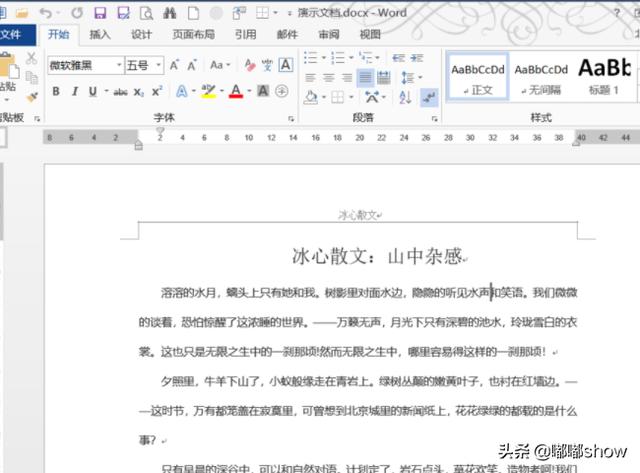Click the Cut scissors icon
This screenshot has height=473, width=640.
point(31,58)
